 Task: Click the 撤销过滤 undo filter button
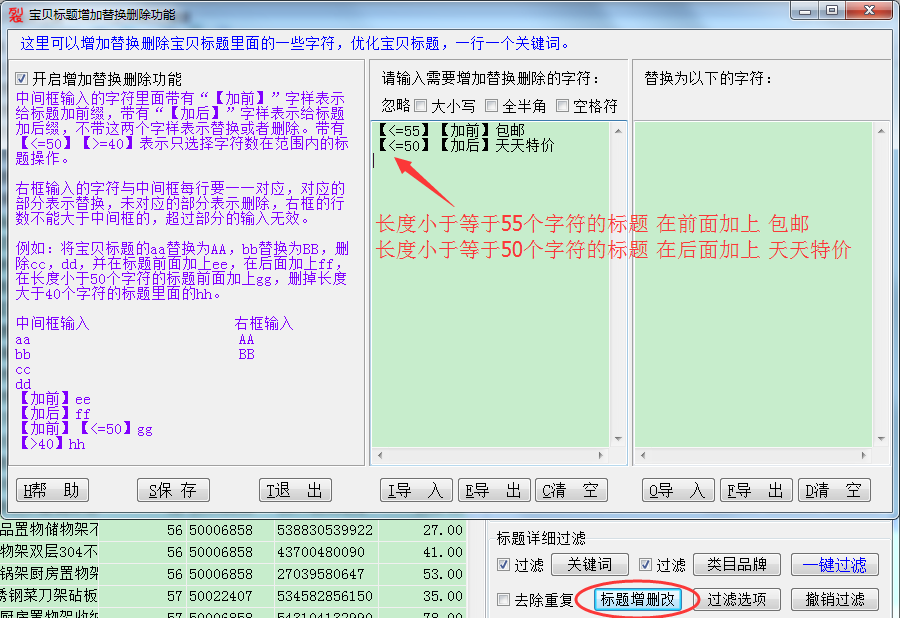point(835,600)
